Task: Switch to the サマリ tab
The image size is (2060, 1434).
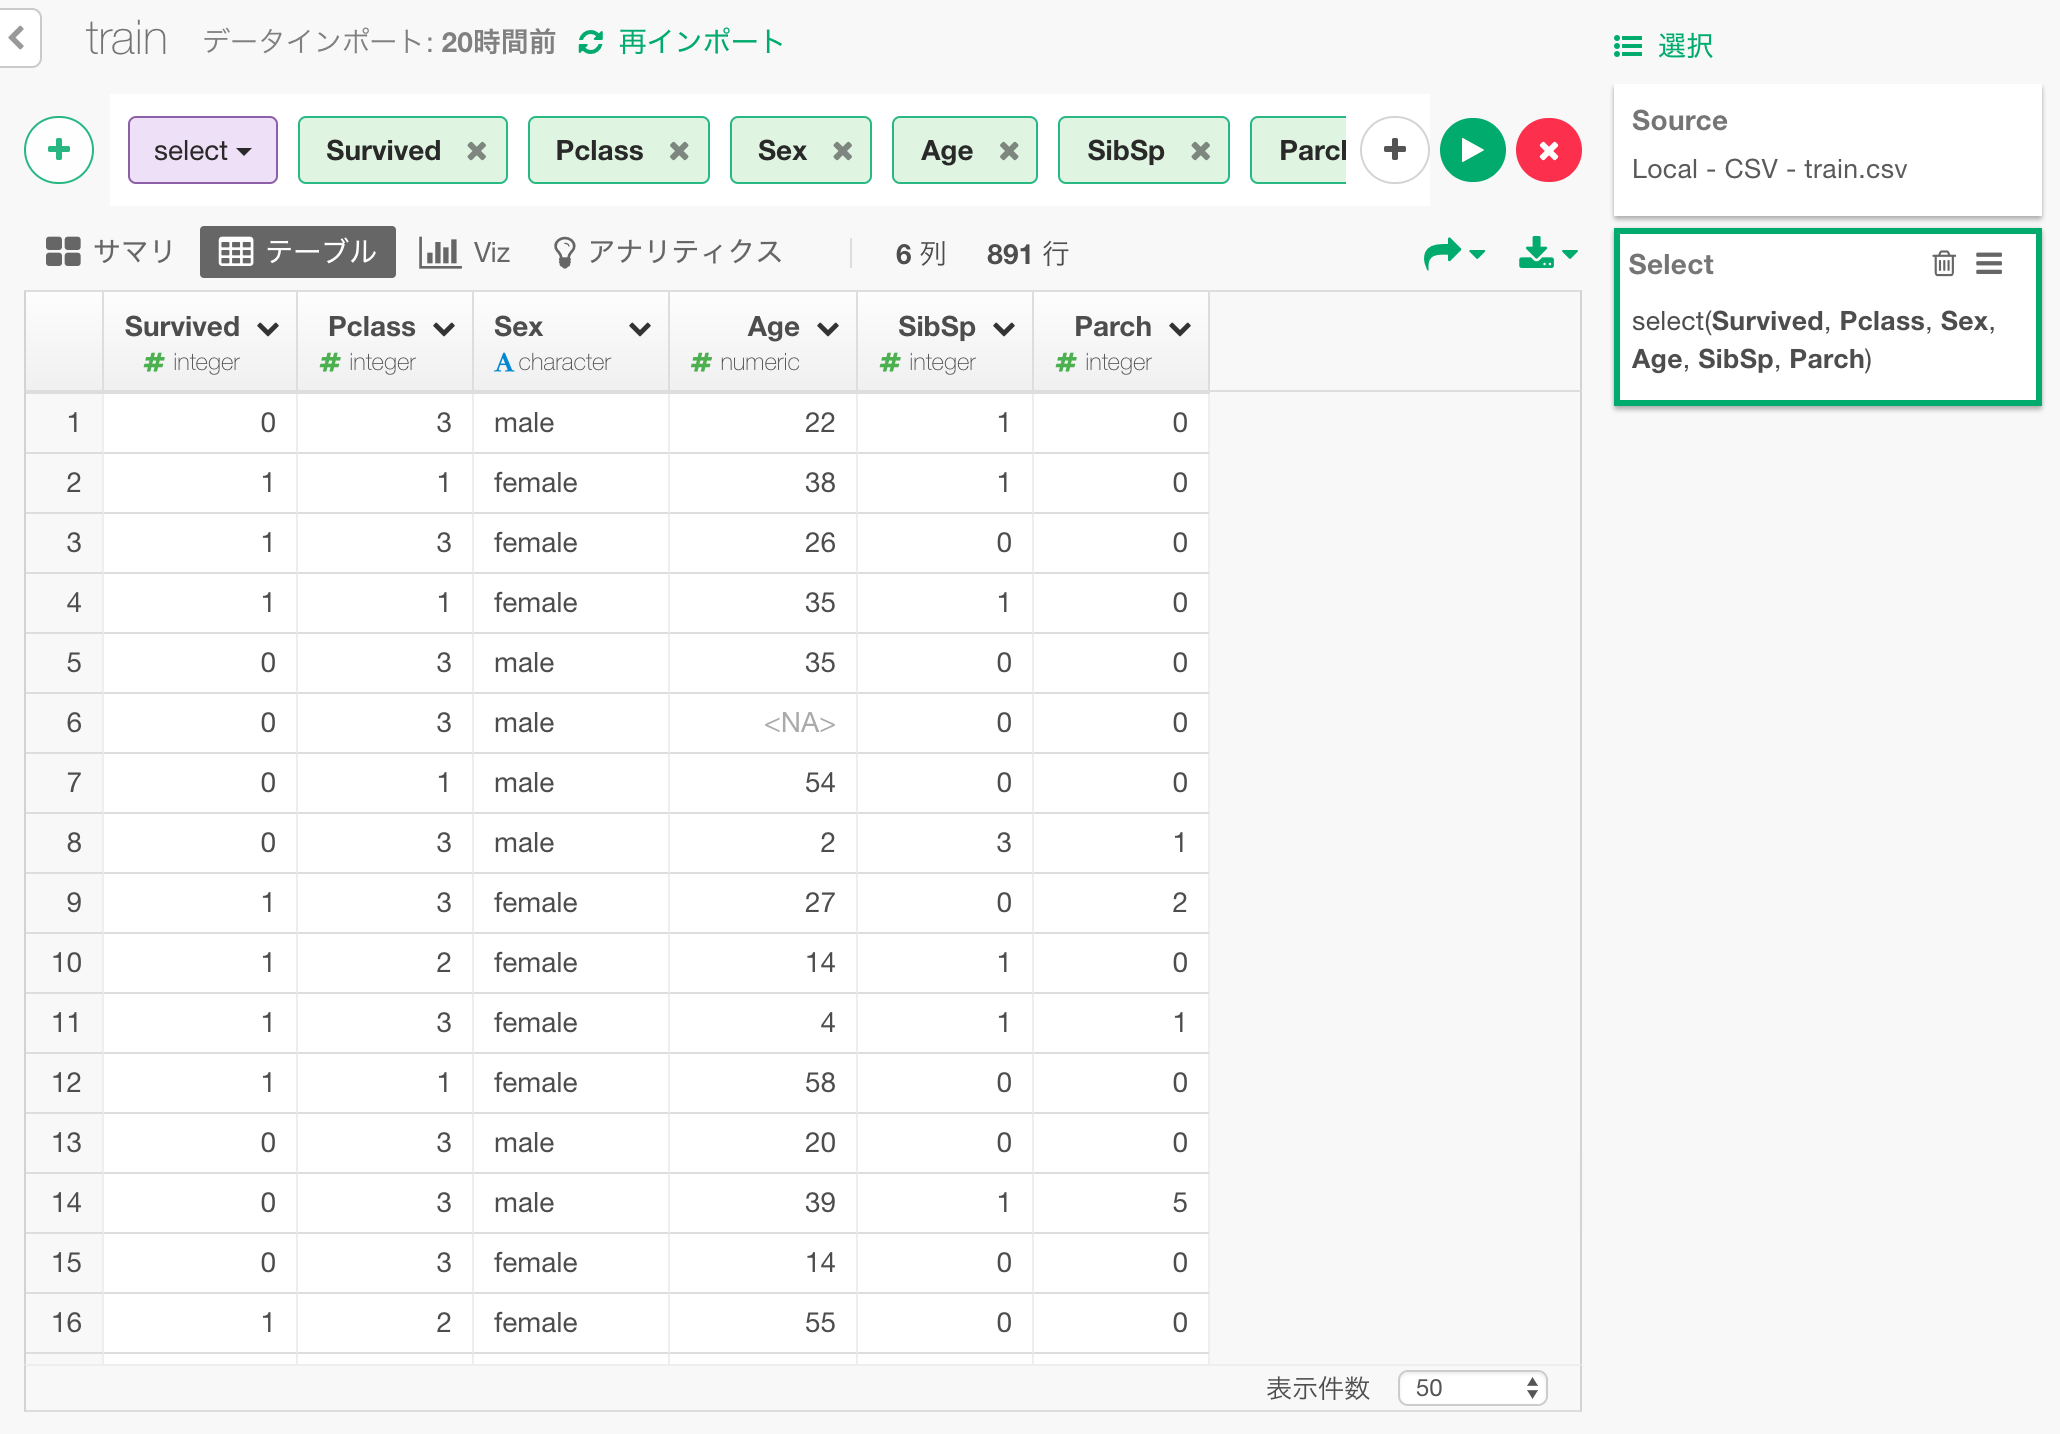Action: pyautogui.click(x=112, y=251)
